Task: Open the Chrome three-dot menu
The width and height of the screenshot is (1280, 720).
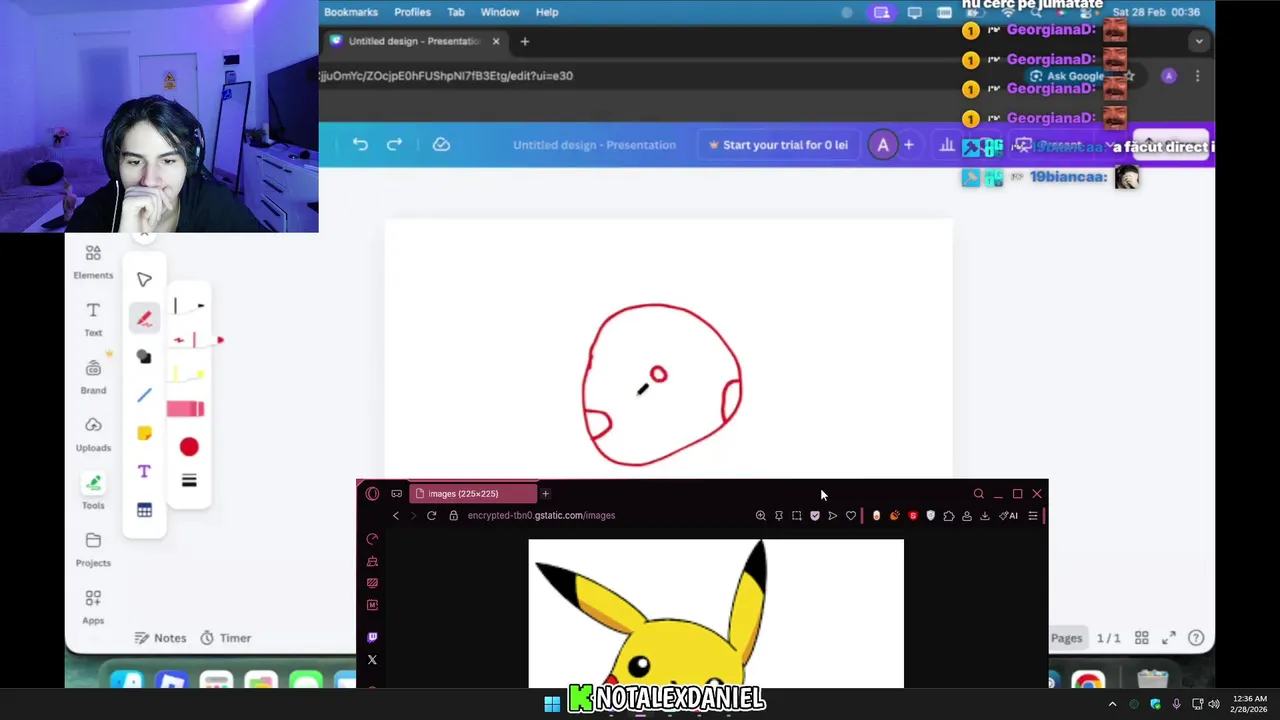Action: point(1198,76)
